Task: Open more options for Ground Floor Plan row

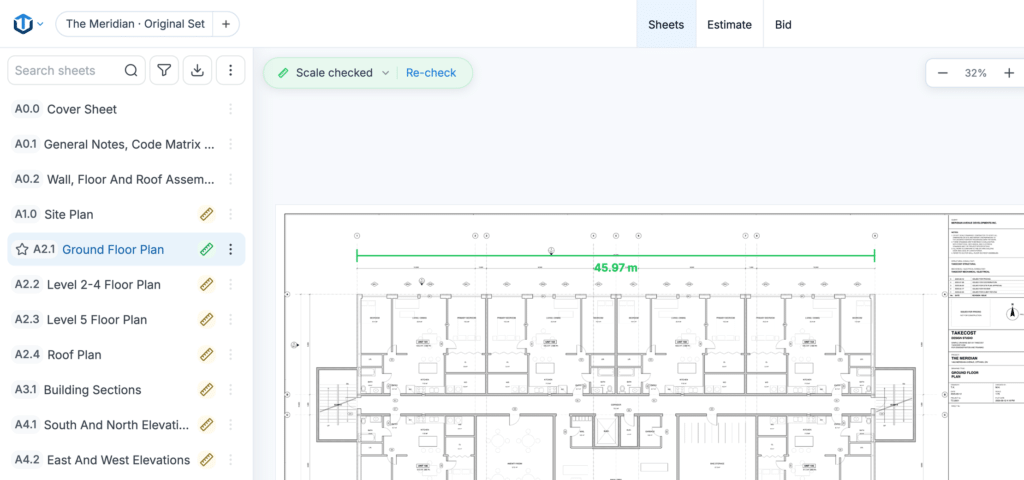Action: 230,249
